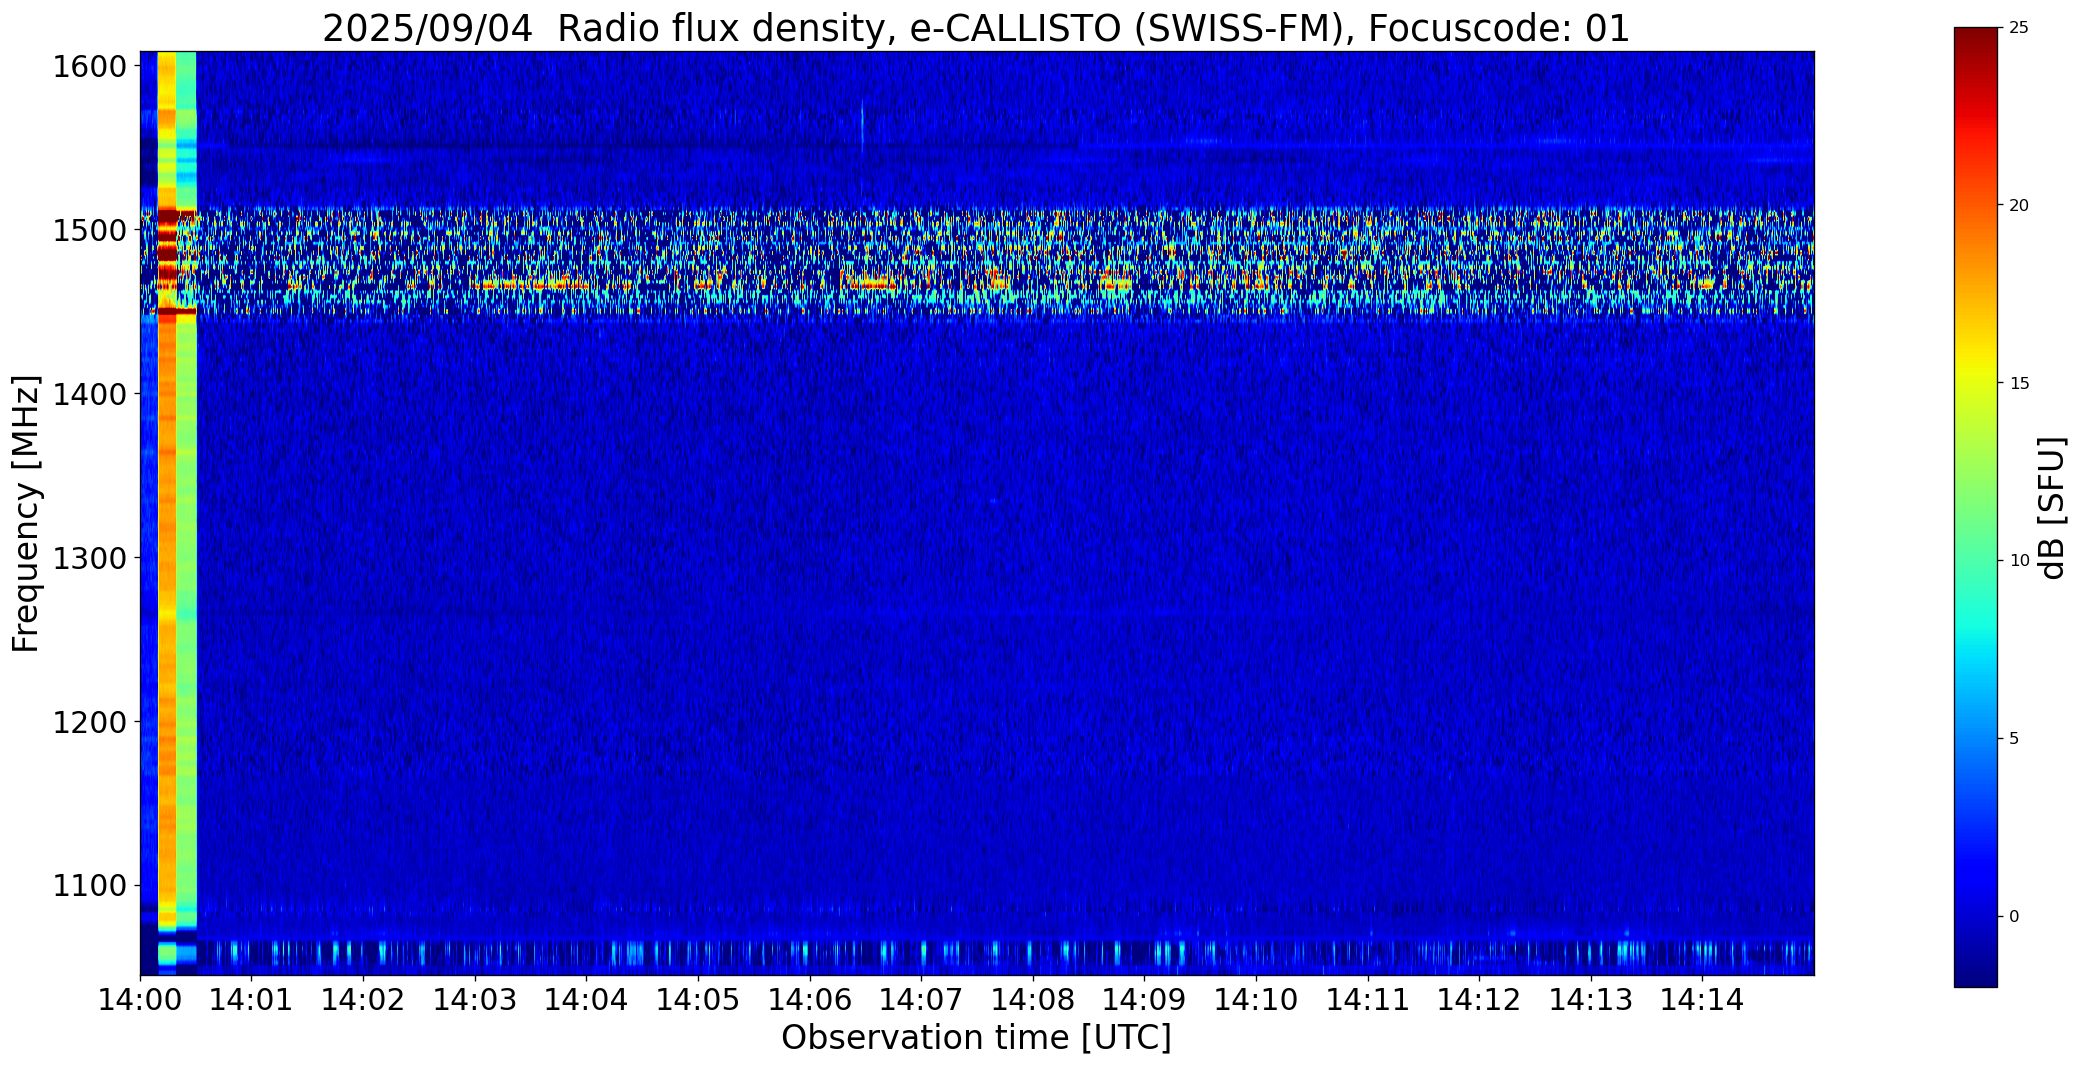Screen dimensions: 2082x1067
Task: Click the 14:06 time tick label
Action: pos(810,999)
